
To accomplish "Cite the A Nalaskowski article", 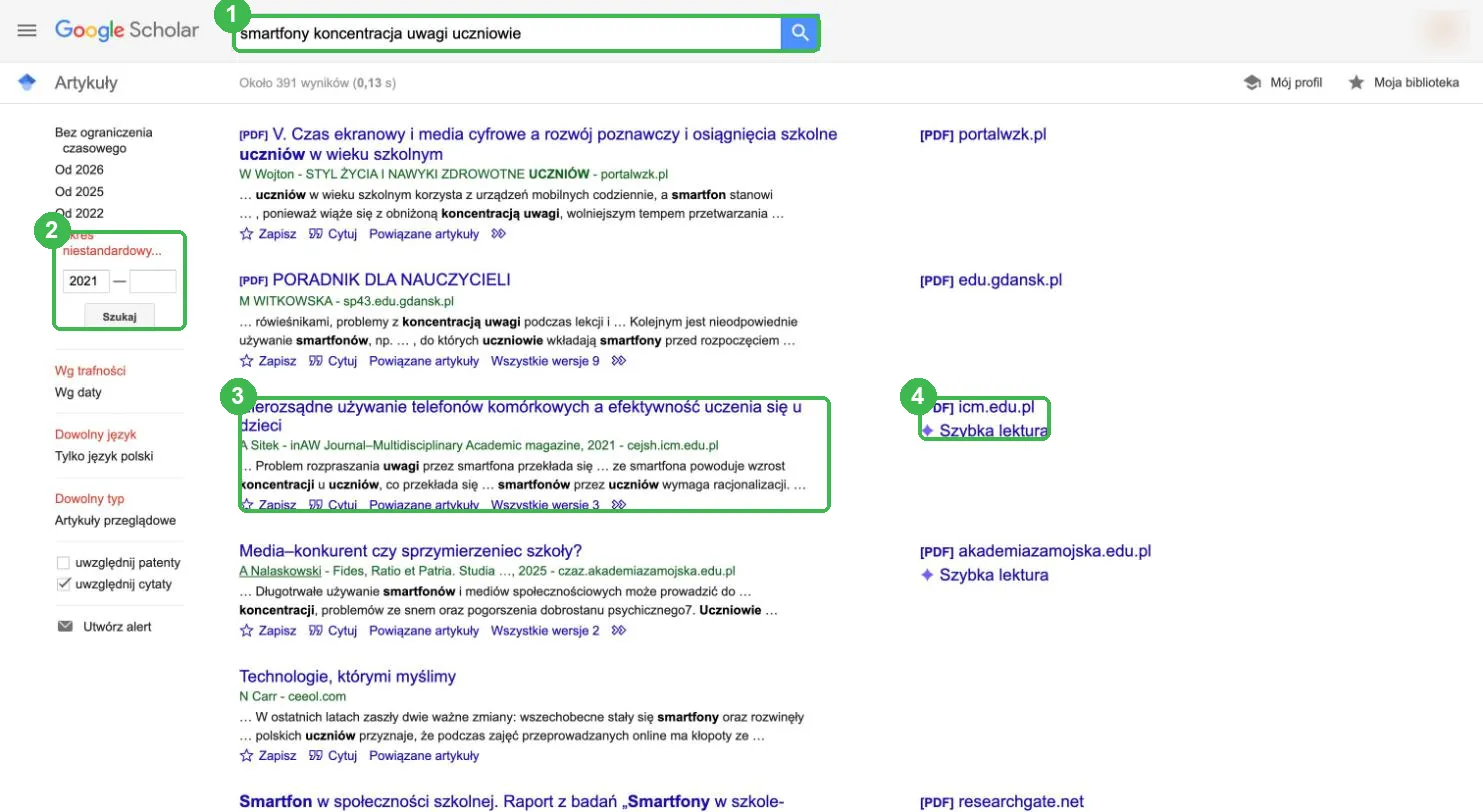I will coord(332,631).
